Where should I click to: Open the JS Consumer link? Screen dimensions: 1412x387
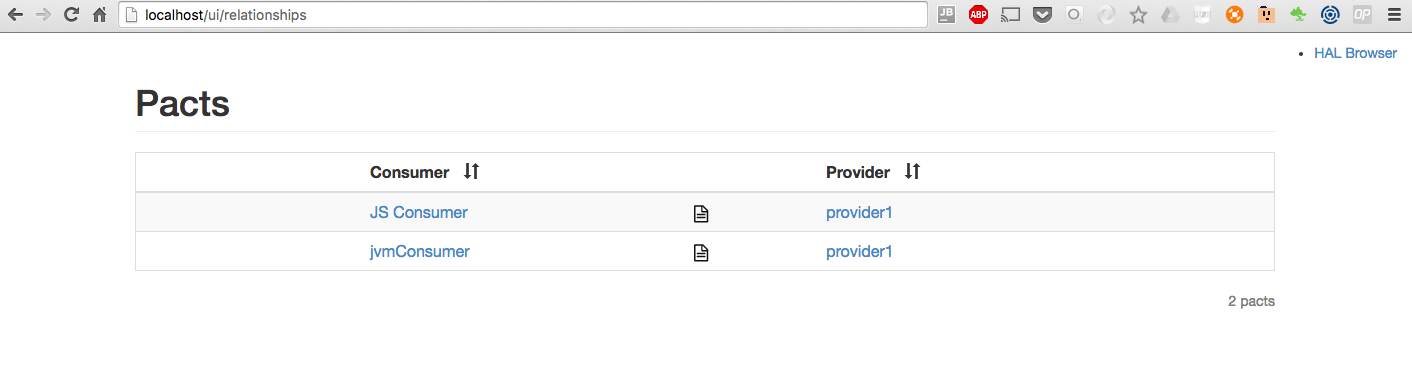418,212
